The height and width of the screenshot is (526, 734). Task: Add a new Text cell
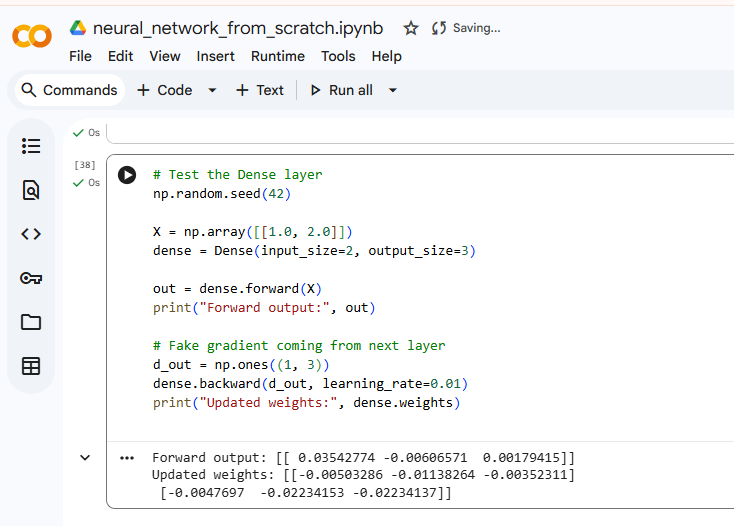coord(260,90)
